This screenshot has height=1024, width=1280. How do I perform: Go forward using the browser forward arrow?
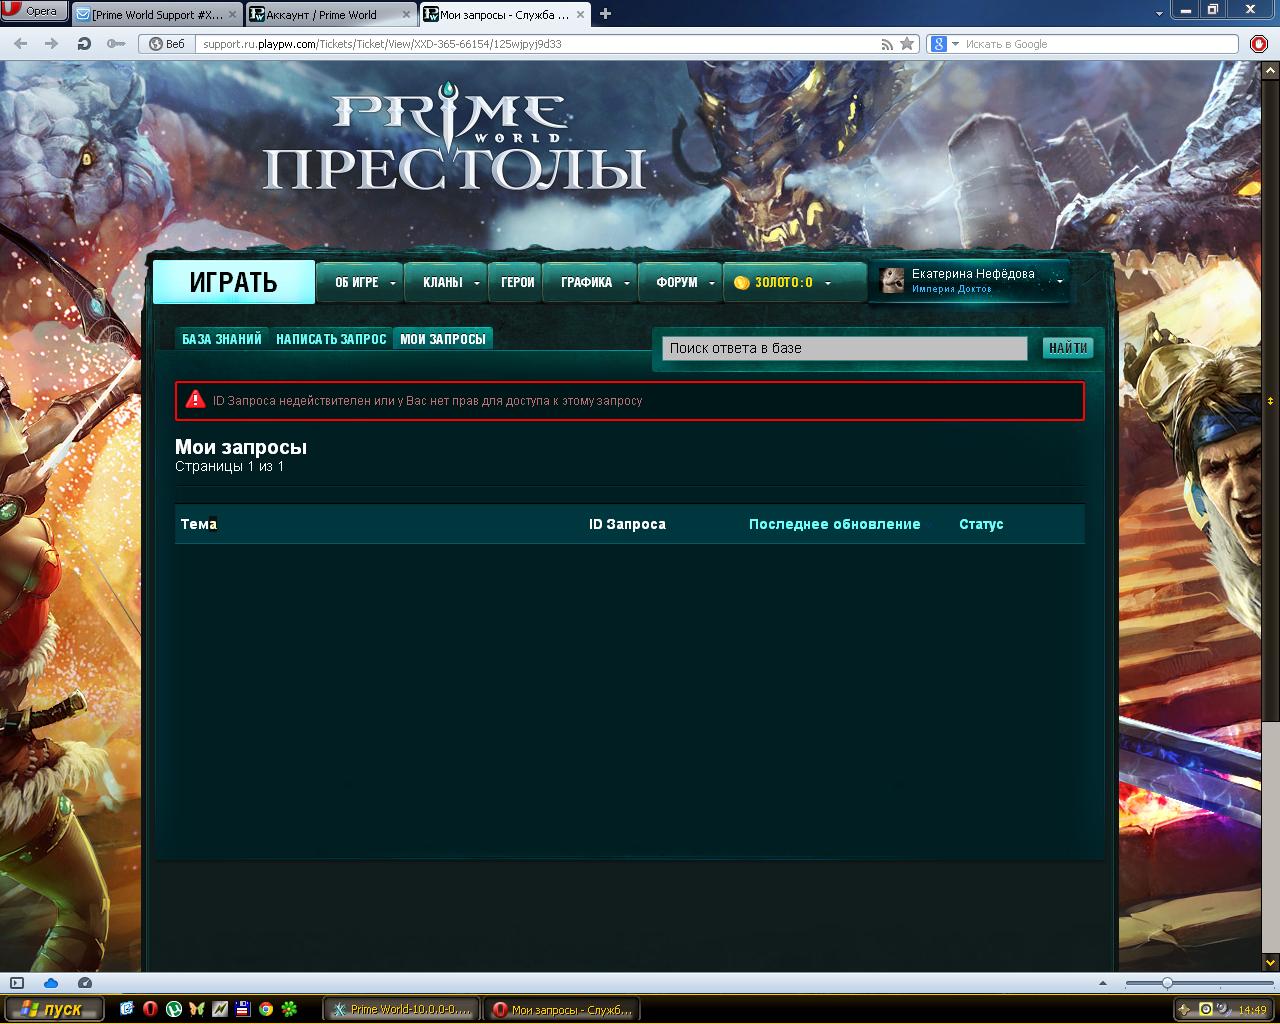tap(50, 44)
